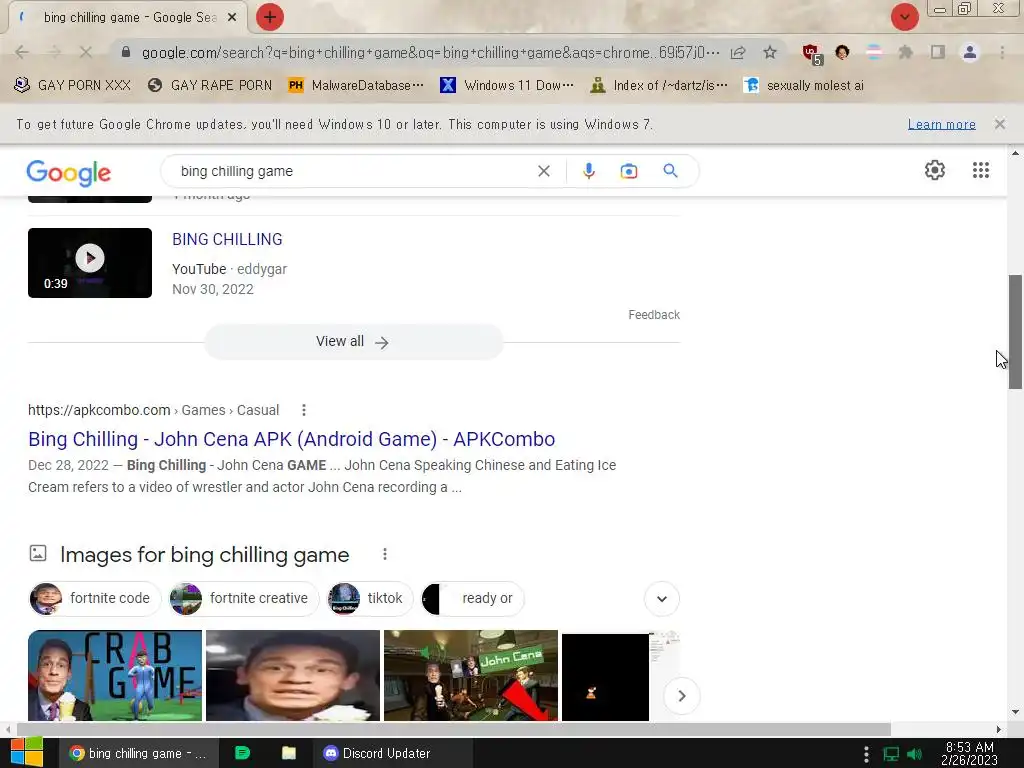The image size is (1024, 768).
Task: Open the 'Windows 11 Dow…' bookmark
Action: pyautogui.click(x=507, y=85)
